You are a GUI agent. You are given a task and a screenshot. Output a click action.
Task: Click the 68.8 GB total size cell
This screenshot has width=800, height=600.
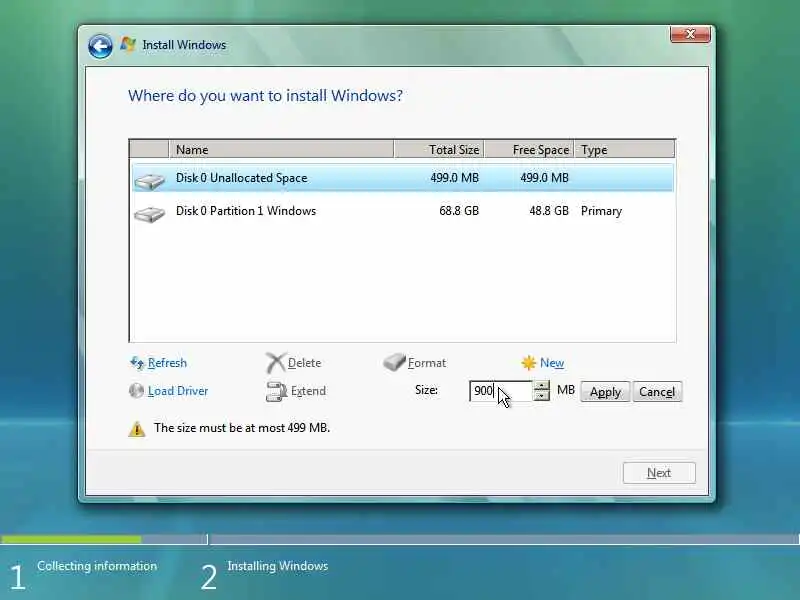(459, 211)
